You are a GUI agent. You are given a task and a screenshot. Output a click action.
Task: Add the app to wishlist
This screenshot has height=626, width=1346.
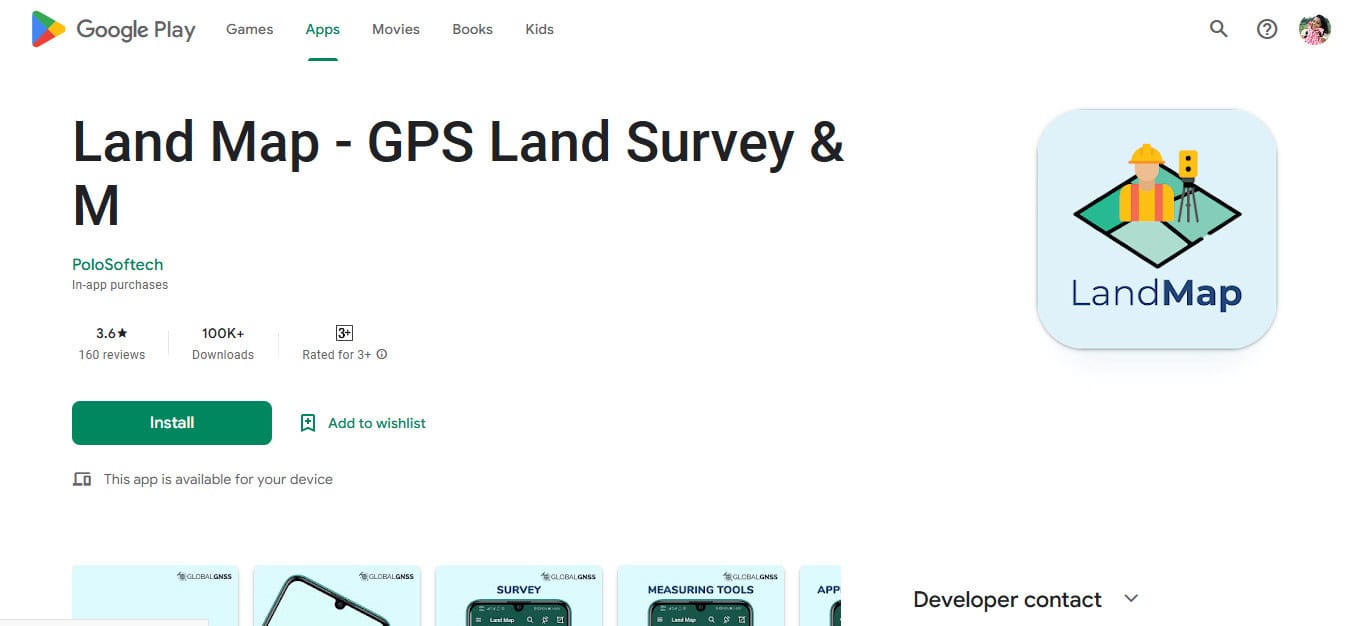pyautogui.click(x=363, y=423)
